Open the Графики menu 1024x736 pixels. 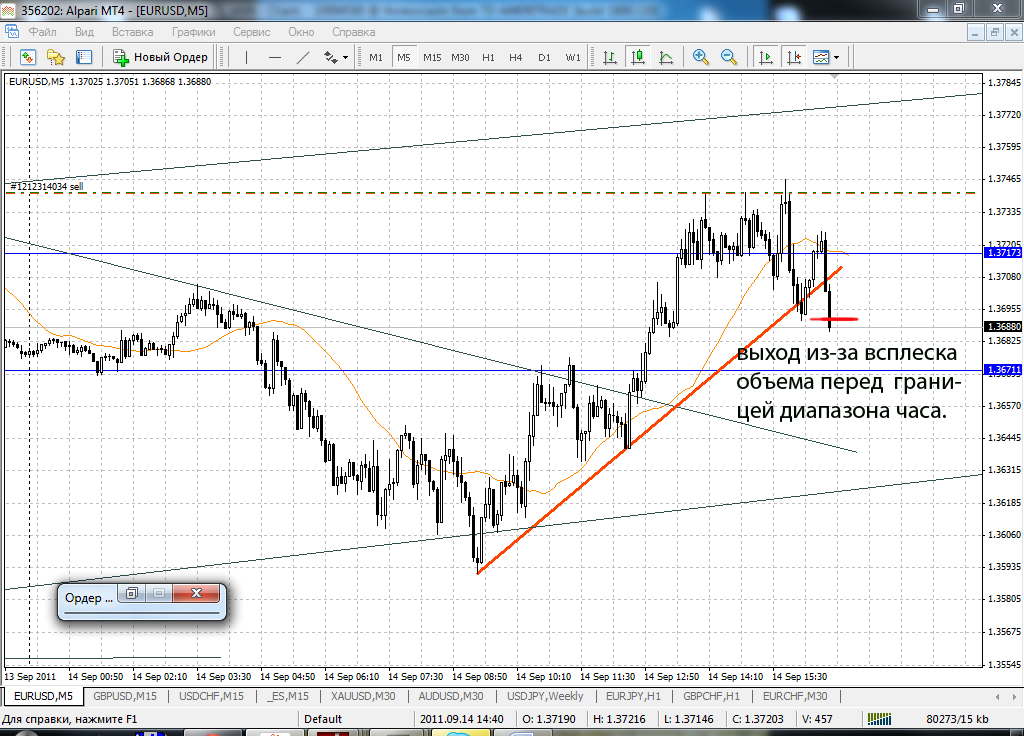(193, 32)
